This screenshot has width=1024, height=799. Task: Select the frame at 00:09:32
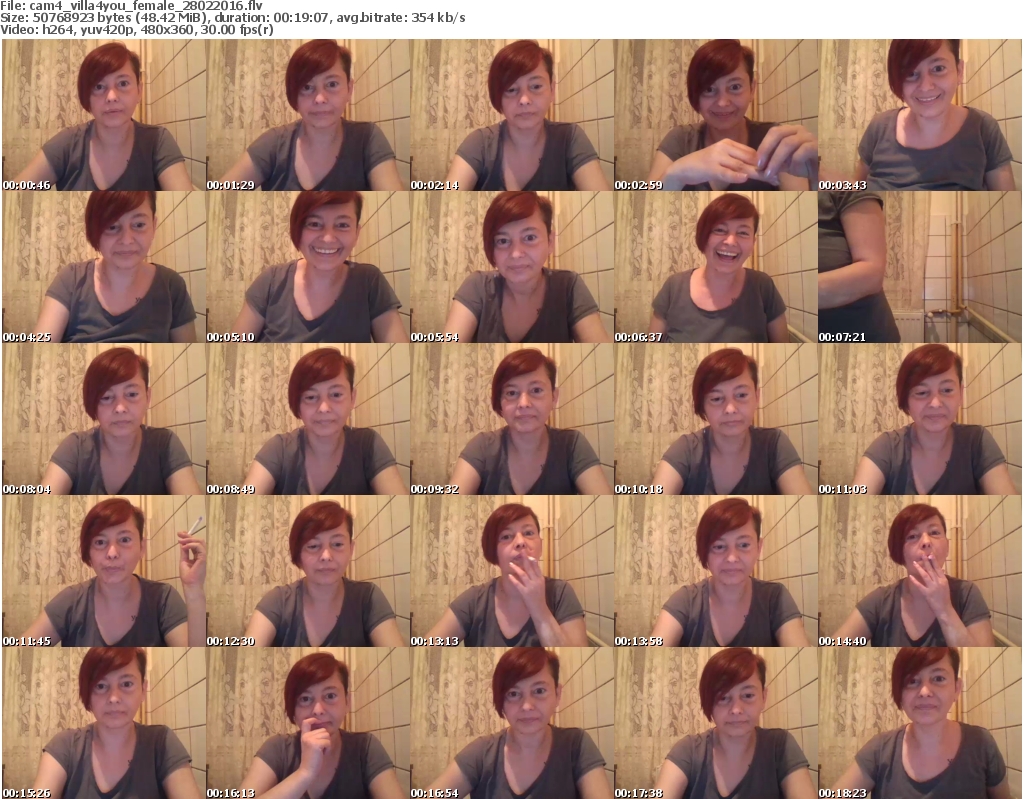(511, 419)
